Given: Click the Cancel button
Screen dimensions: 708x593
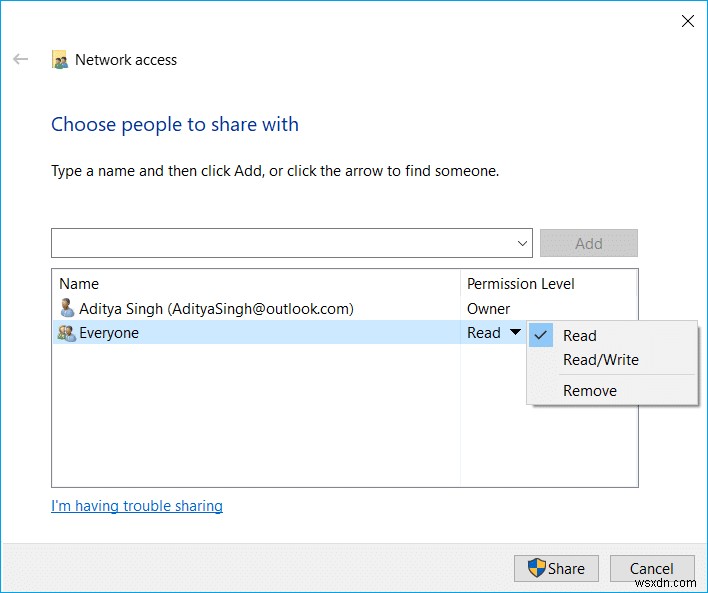Looking at the screenshot, I should pos(652,568).
